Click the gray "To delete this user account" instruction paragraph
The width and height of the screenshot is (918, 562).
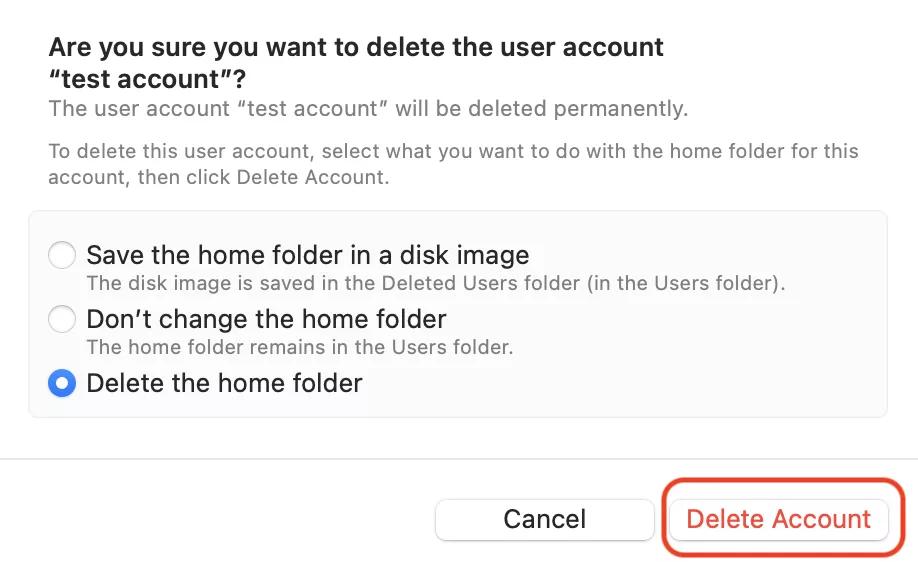click(452, 153)
